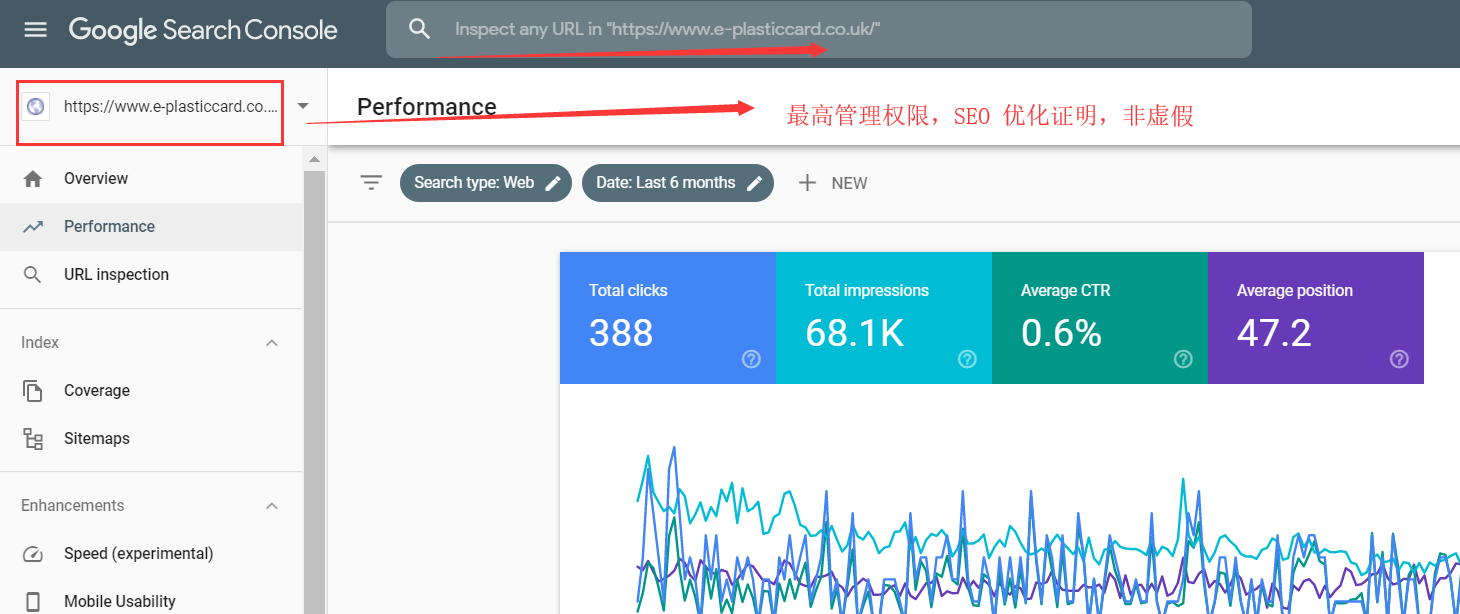Click the plus icon beside NEW
The height and width of the screenshot is (614, 1460).
click(807, 183)
